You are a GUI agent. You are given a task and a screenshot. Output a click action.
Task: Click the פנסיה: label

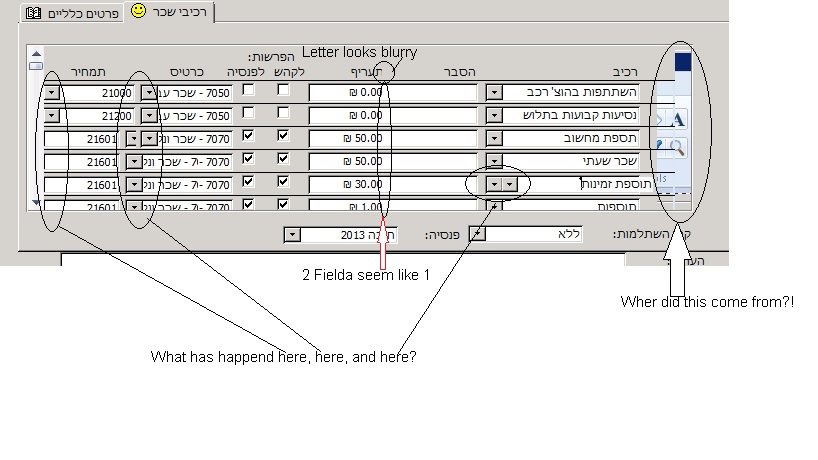click(442, 235)
